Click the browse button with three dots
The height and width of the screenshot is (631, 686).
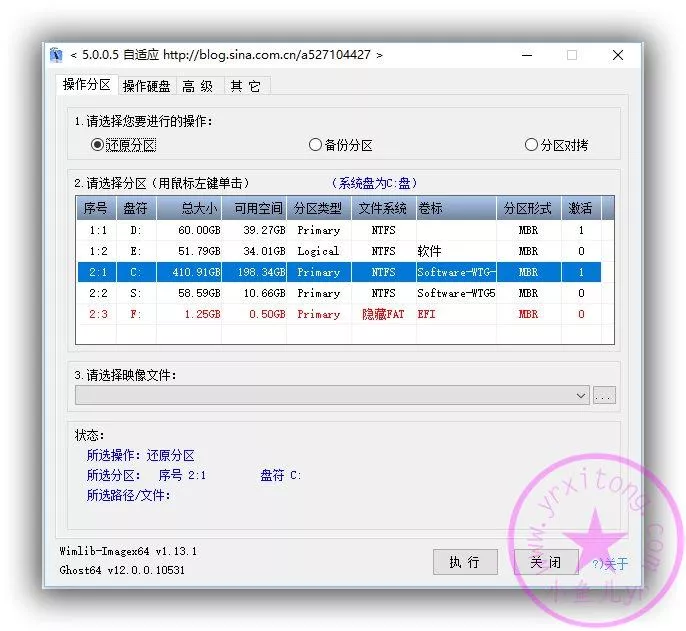click(603, 396)
